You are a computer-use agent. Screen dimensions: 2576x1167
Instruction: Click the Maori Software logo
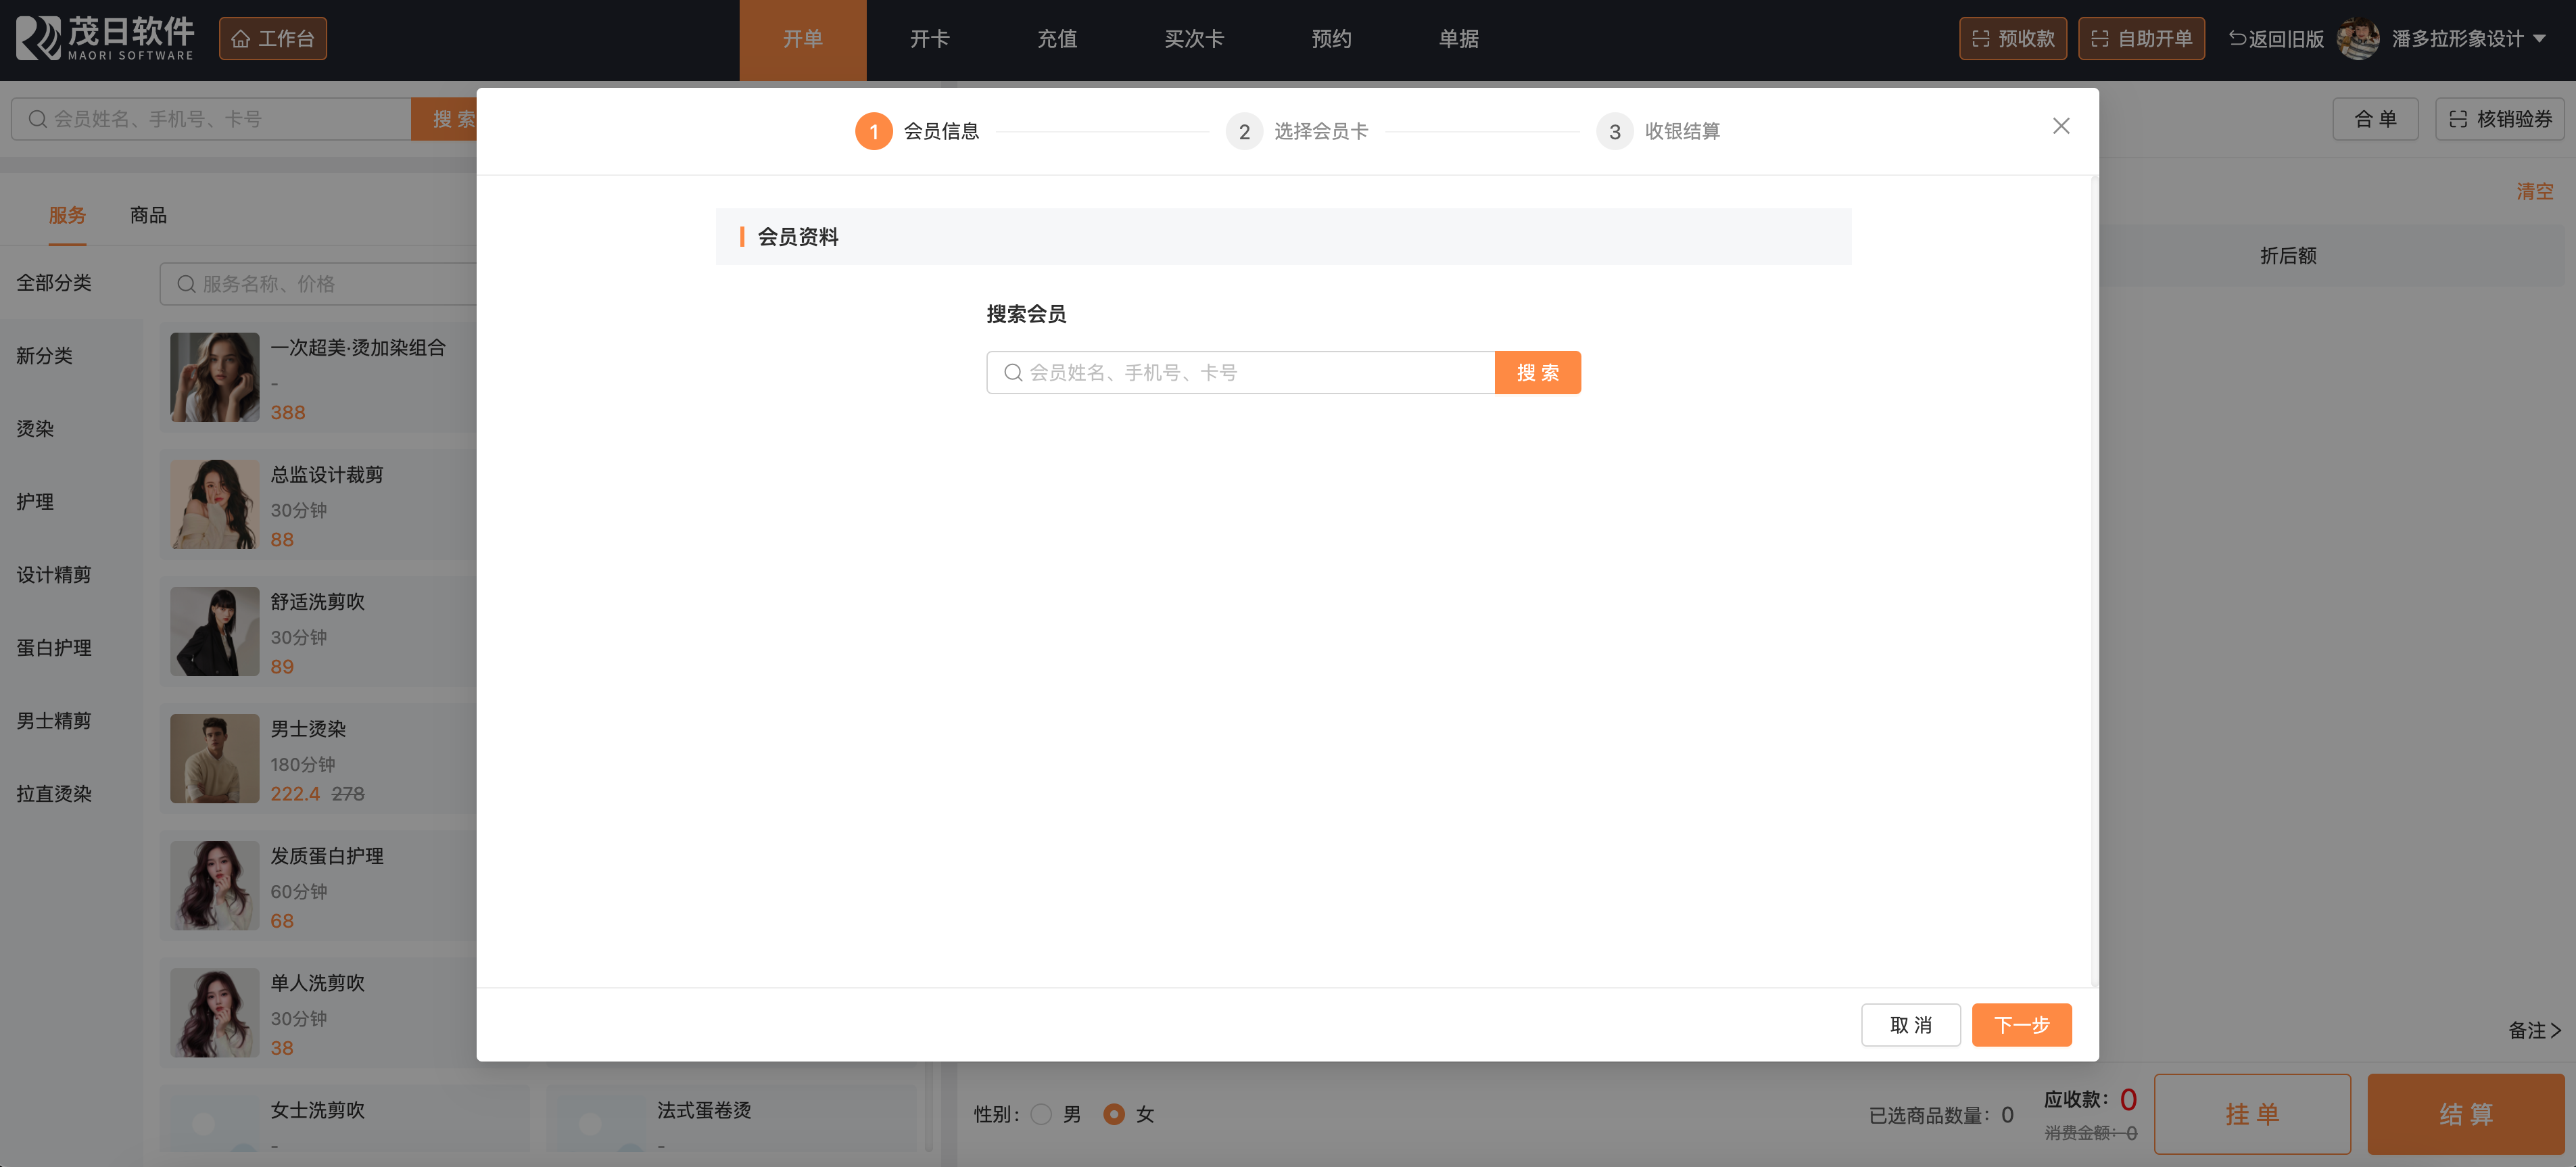104,38
